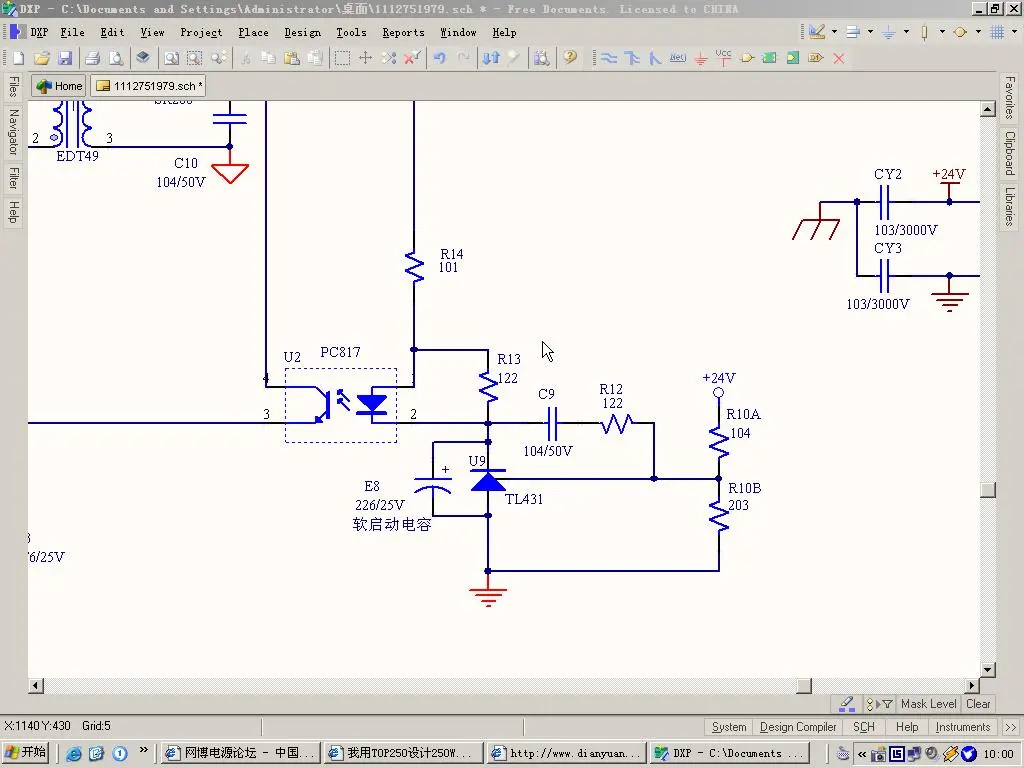Switch to the Home tab
The height and width of the screenshot is (768, 1024).
click(59, 86)
